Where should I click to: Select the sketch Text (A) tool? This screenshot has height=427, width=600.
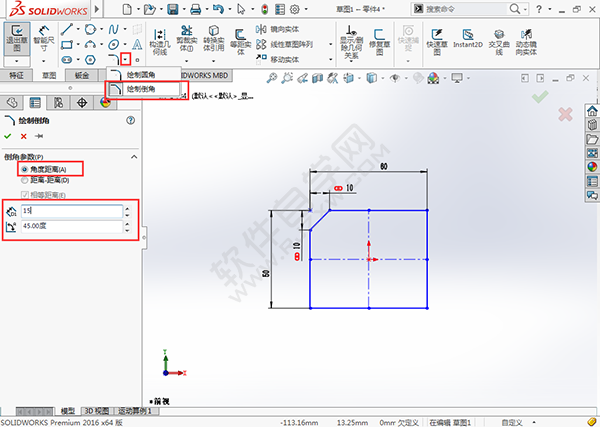137,44
